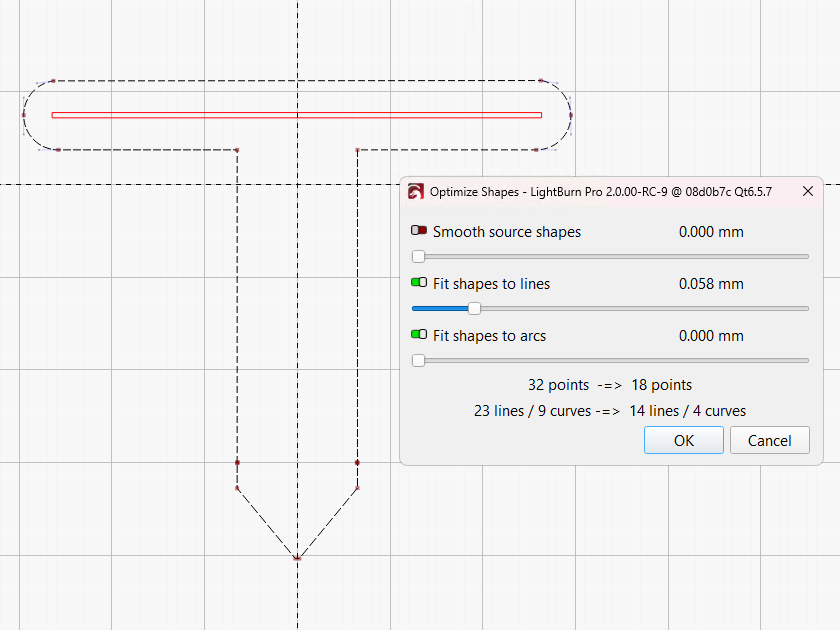The width and height of the screenshot is (840, 630).
Task: Click the Fit shapes to arcs 0.000 mm value
Action: click(711, 336)
